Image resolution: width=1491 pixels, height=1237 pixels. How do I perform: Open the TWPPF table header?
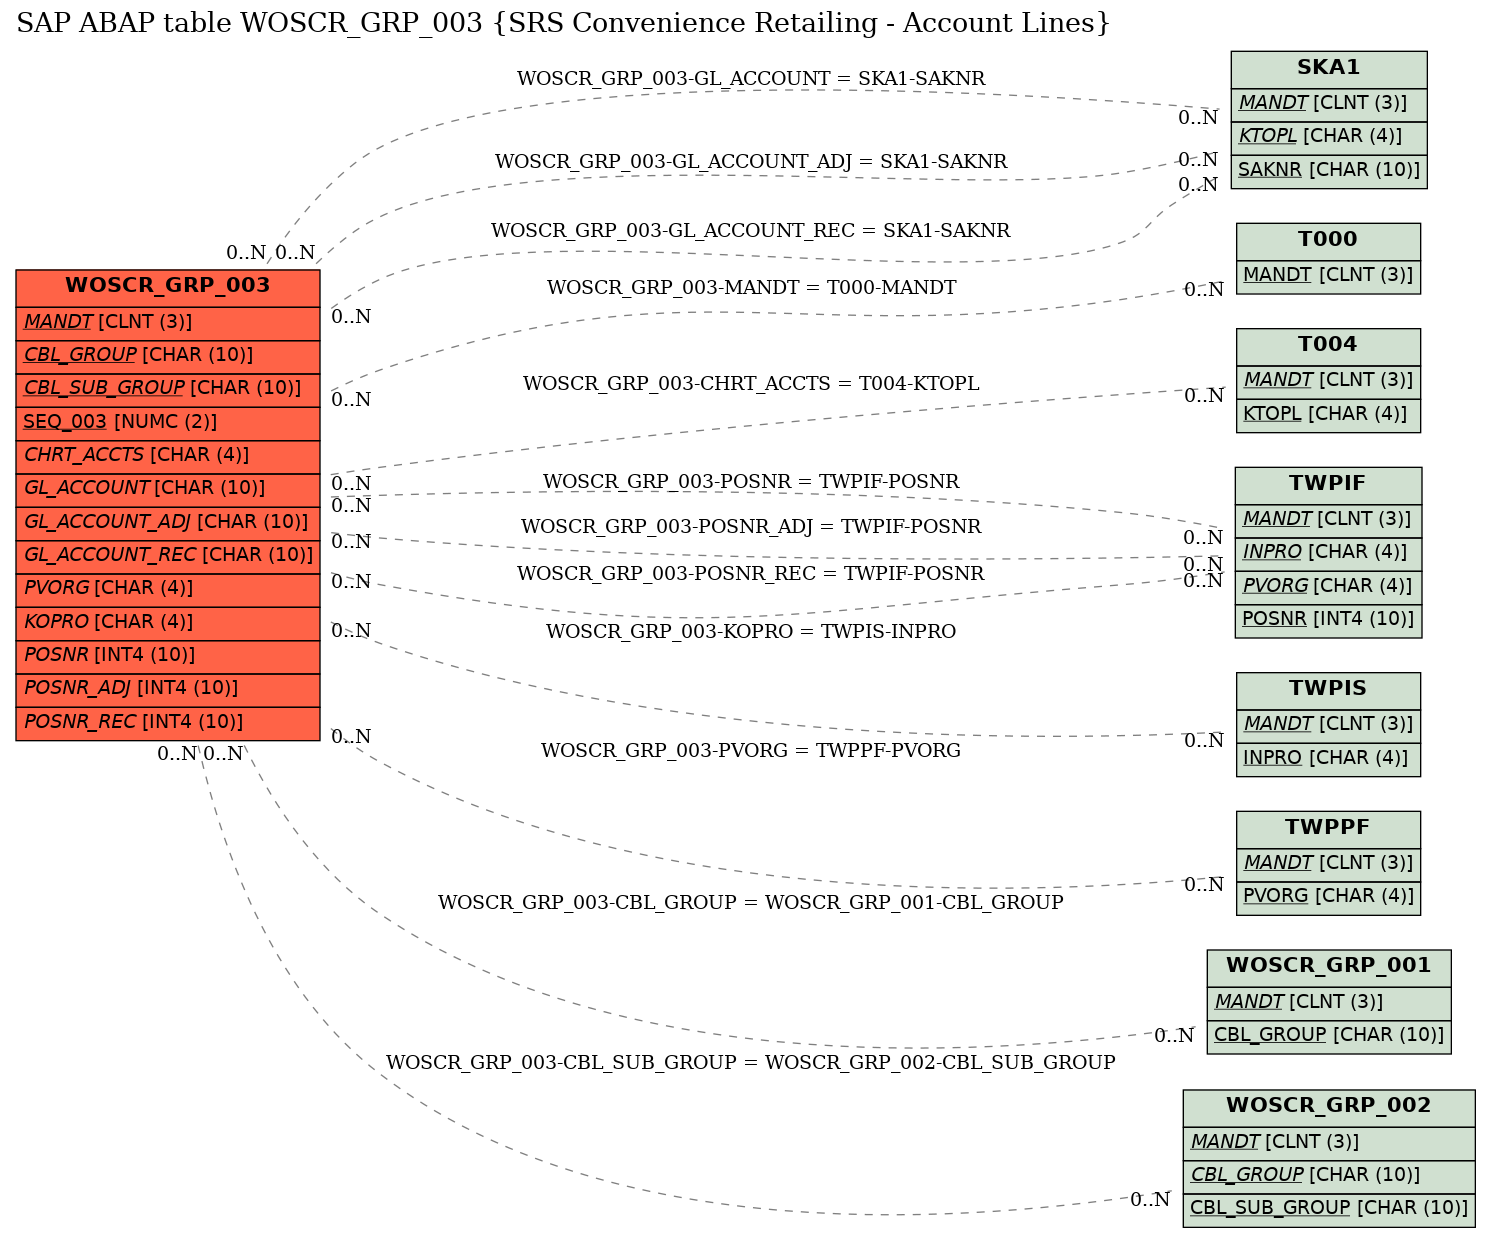pos(1328,829)
